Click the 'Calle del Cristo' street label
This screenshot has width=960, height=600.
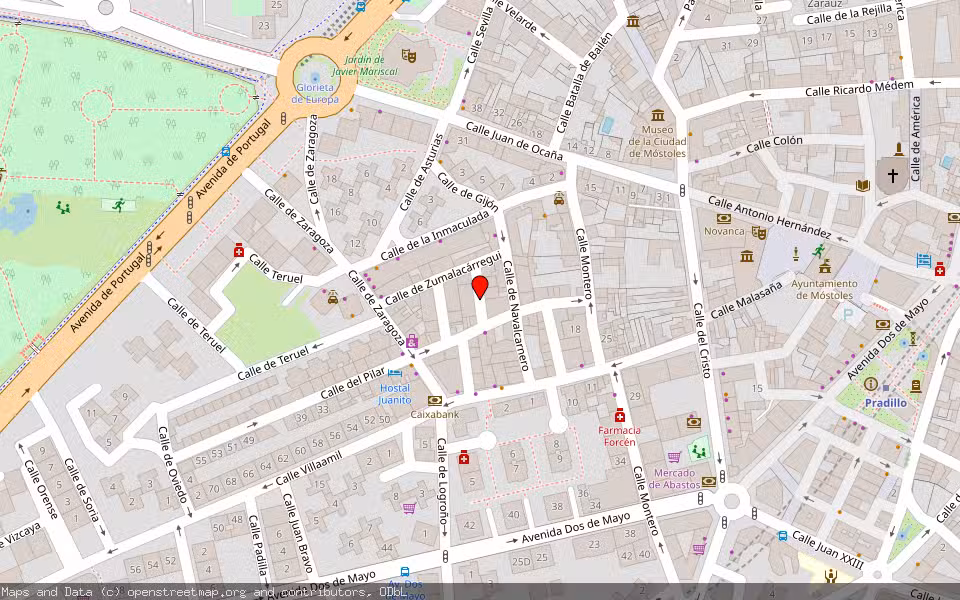coord(702,340)
